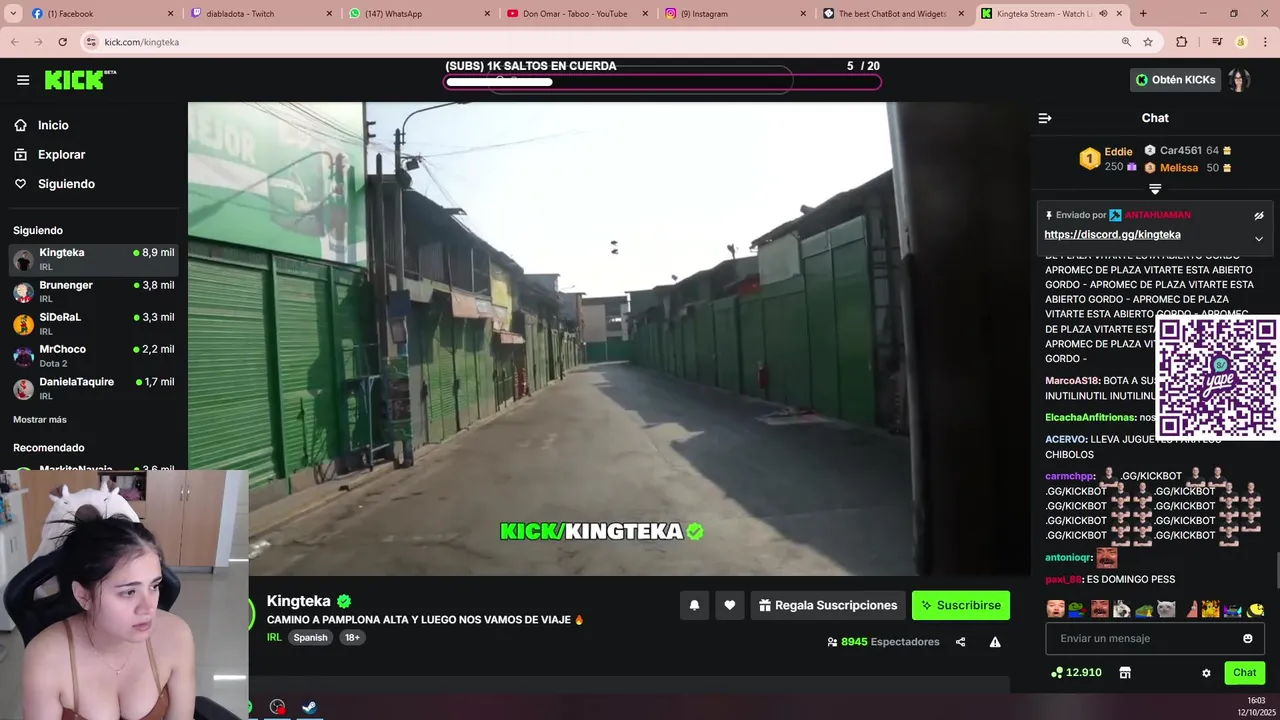Insert the Patrick Star emote

[1190, 609]
